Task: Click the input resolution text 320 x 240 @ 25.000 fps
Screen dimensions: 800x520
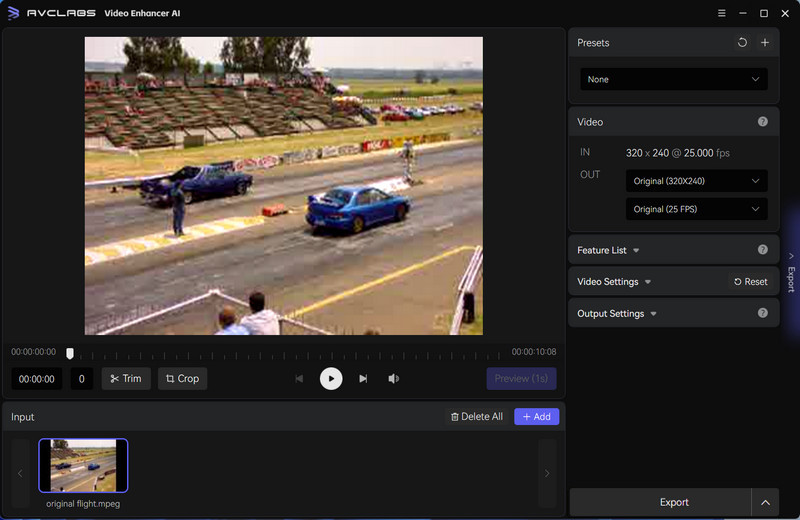Action: [x=678, y=153]
